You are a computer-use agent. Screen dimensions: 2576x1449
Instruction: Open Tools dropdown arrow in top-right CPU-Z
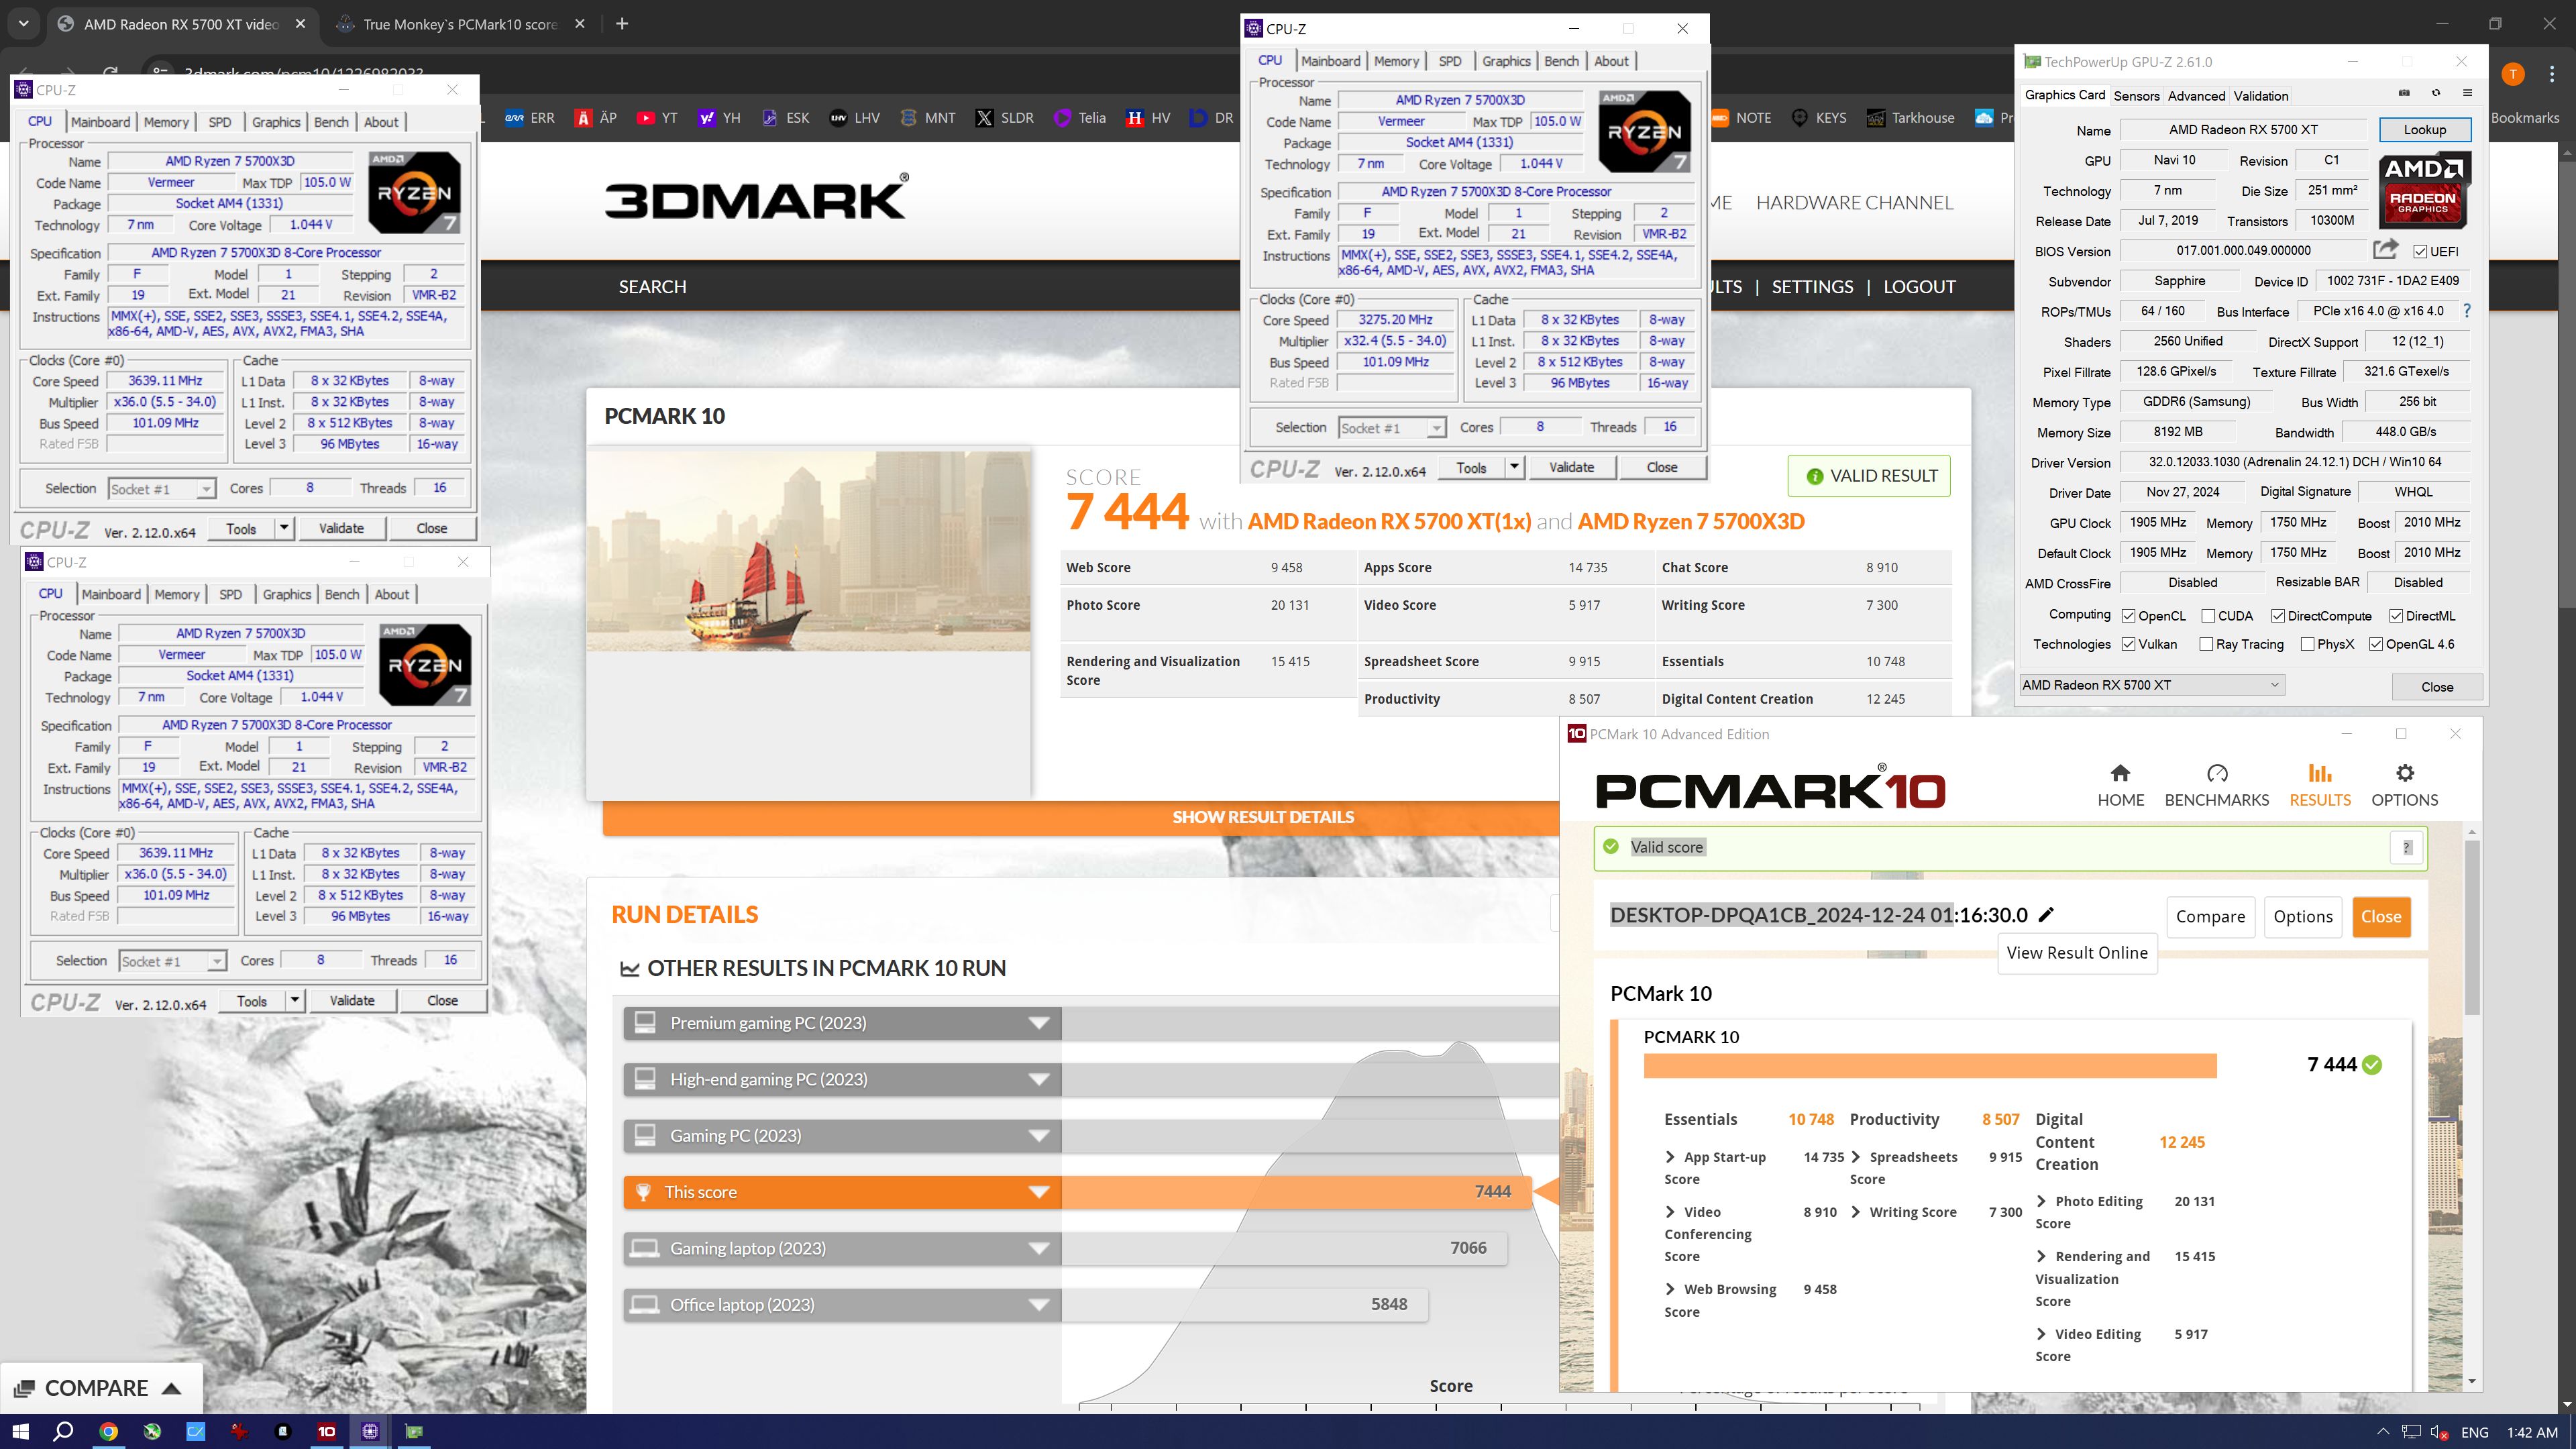point(1514,467)
